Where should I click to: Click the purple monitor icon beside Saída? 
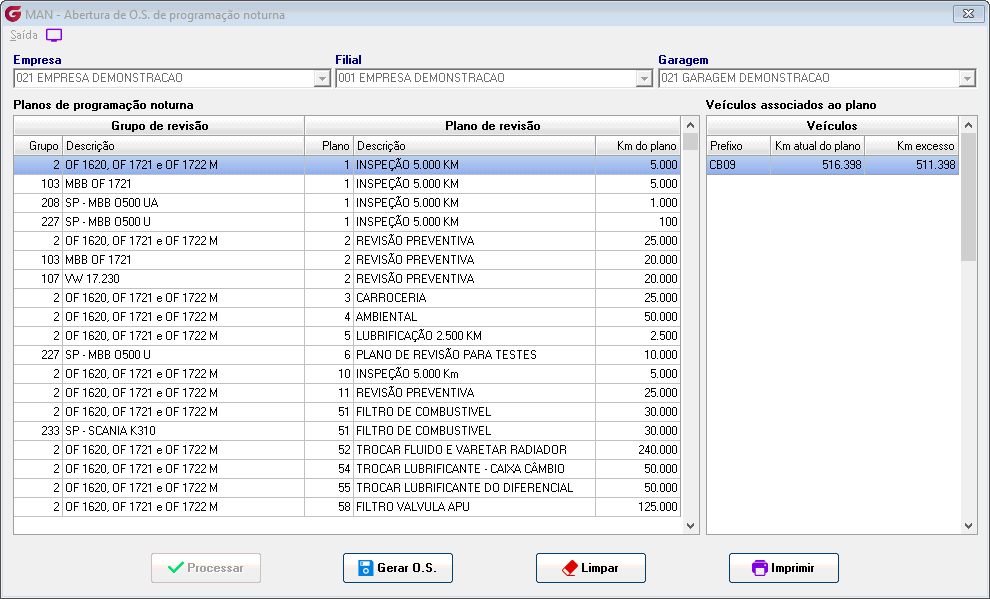54,35
